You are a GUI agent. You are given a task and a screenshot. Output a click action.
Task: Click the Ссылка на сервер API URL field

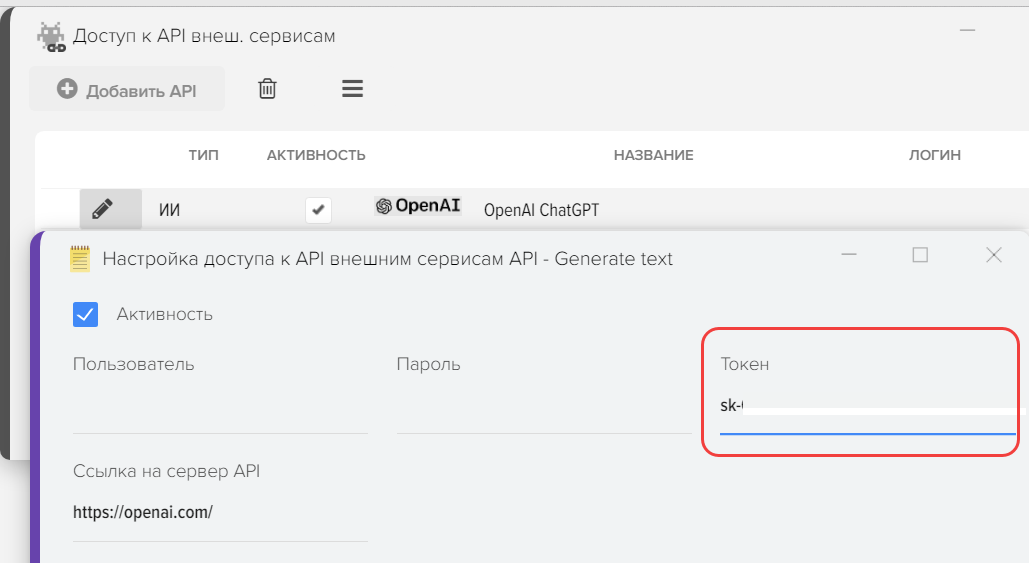[x=220, y=512]
